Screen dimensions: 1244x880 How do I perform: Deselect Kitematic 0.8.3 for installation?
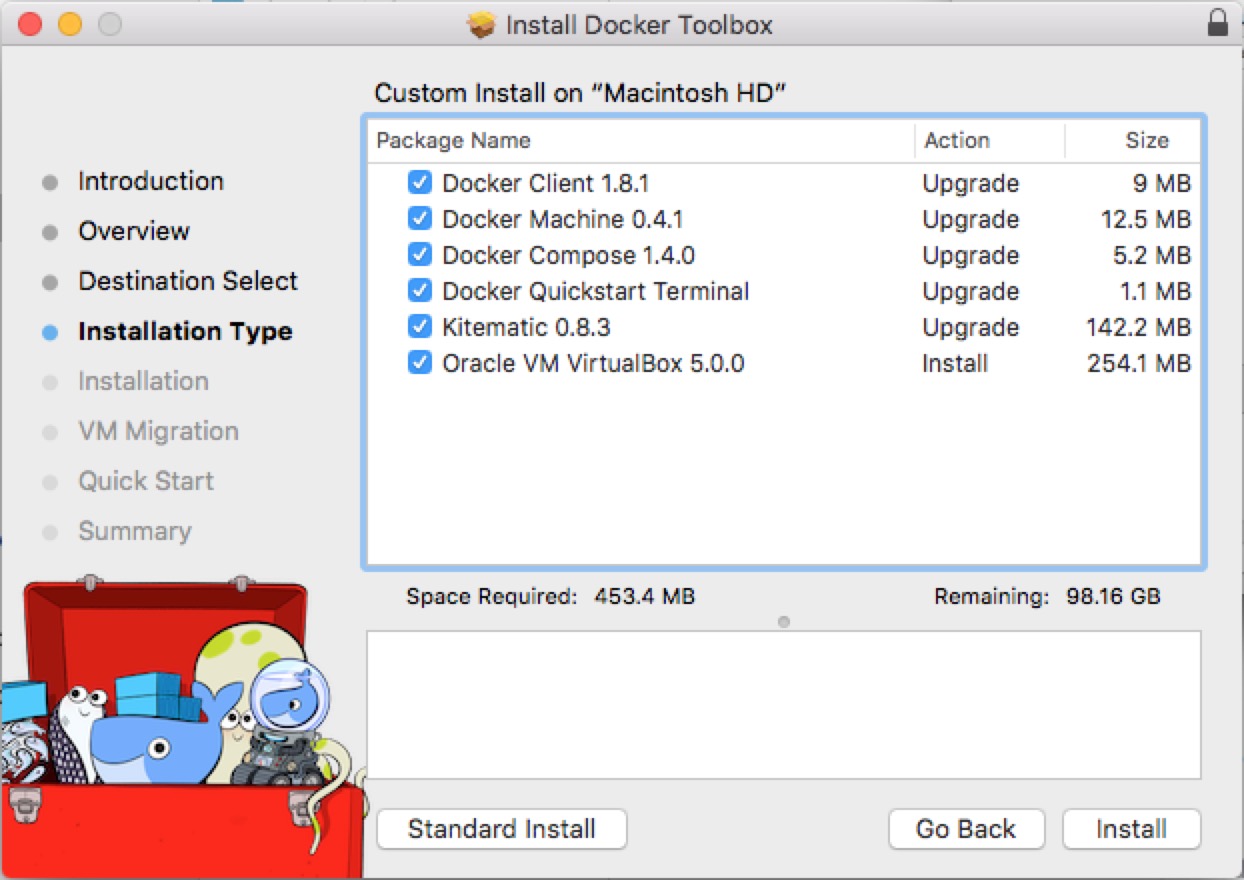[419, 327]
